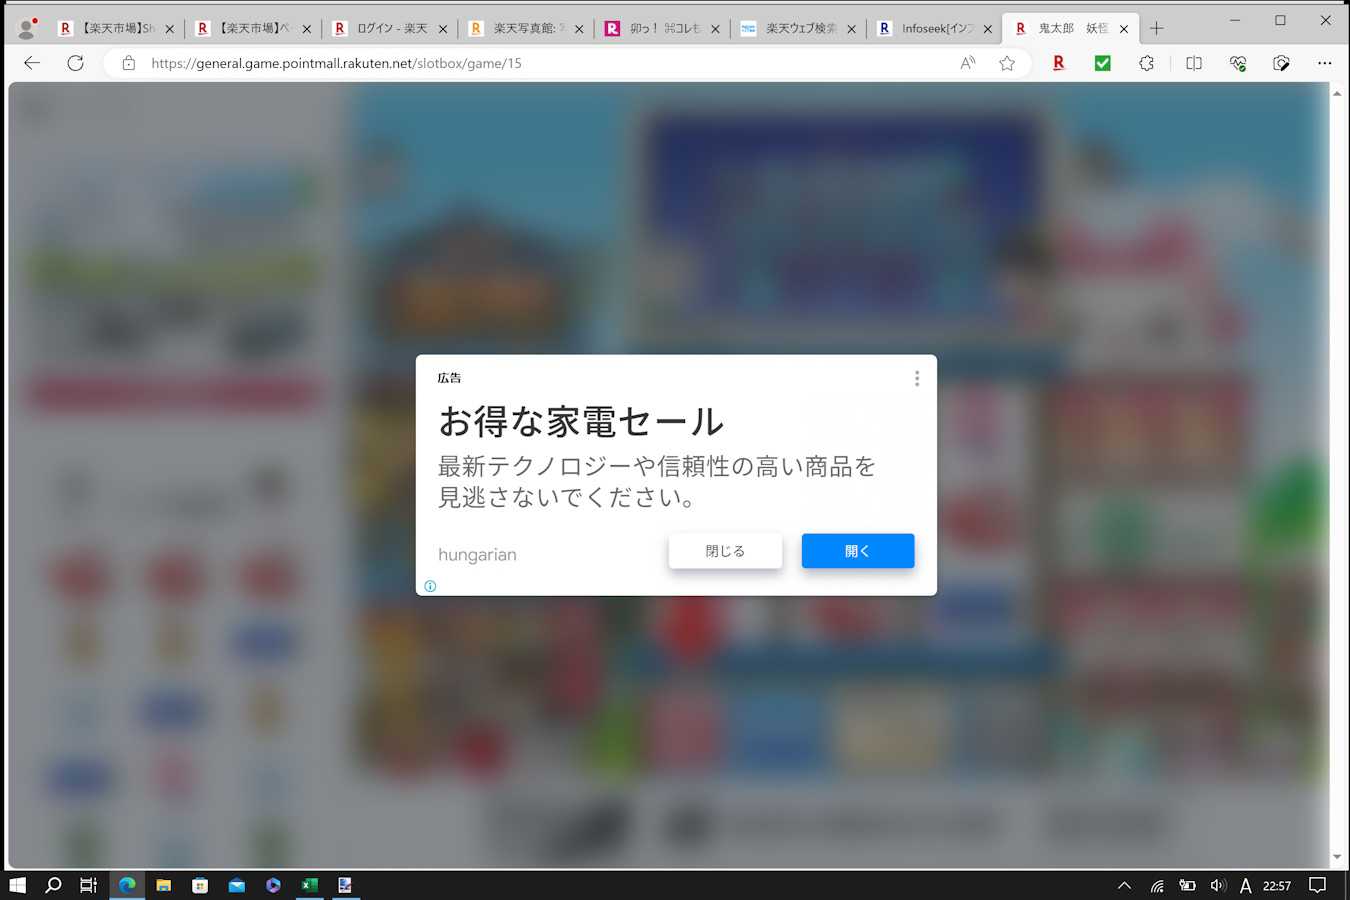Close the Infoseek tab

coord(988,29)
